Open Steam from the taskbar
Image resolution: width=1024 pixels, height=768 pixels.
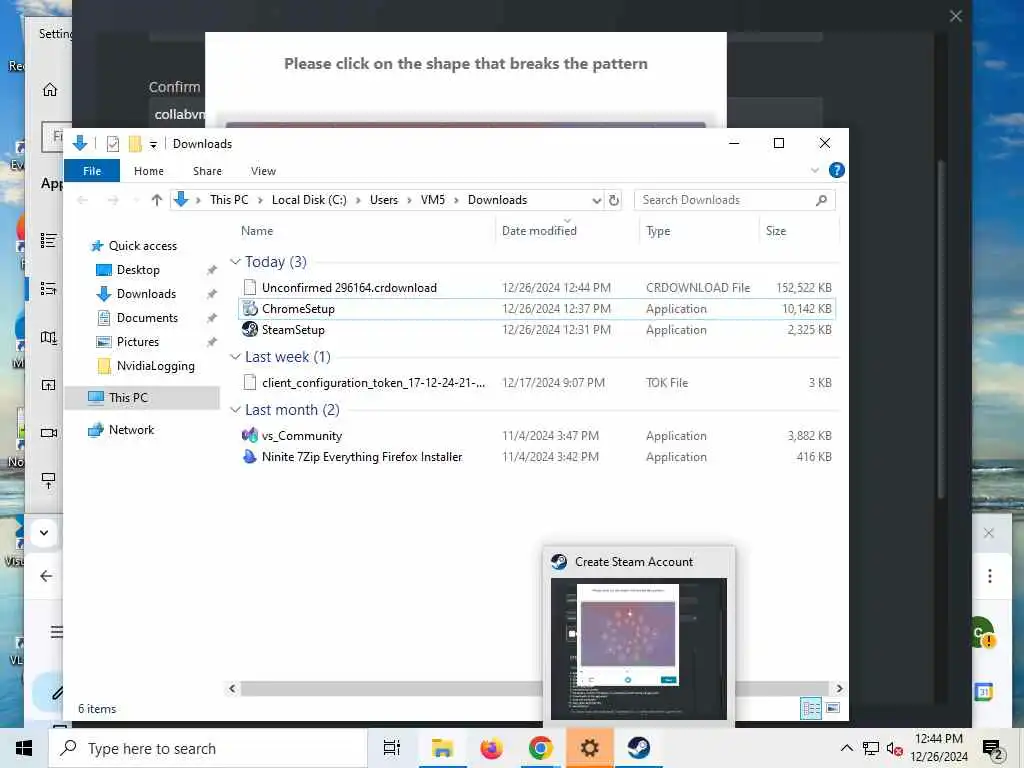639,748
